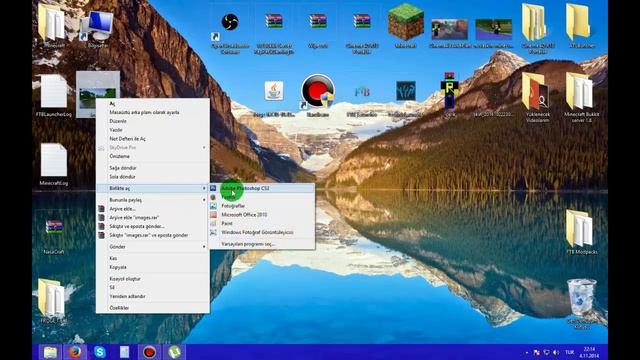This screenshot has width=640, height=360.
Task: Select the purple-ground Minecraft screenshot thumbnail
Action: pos(493,29)
